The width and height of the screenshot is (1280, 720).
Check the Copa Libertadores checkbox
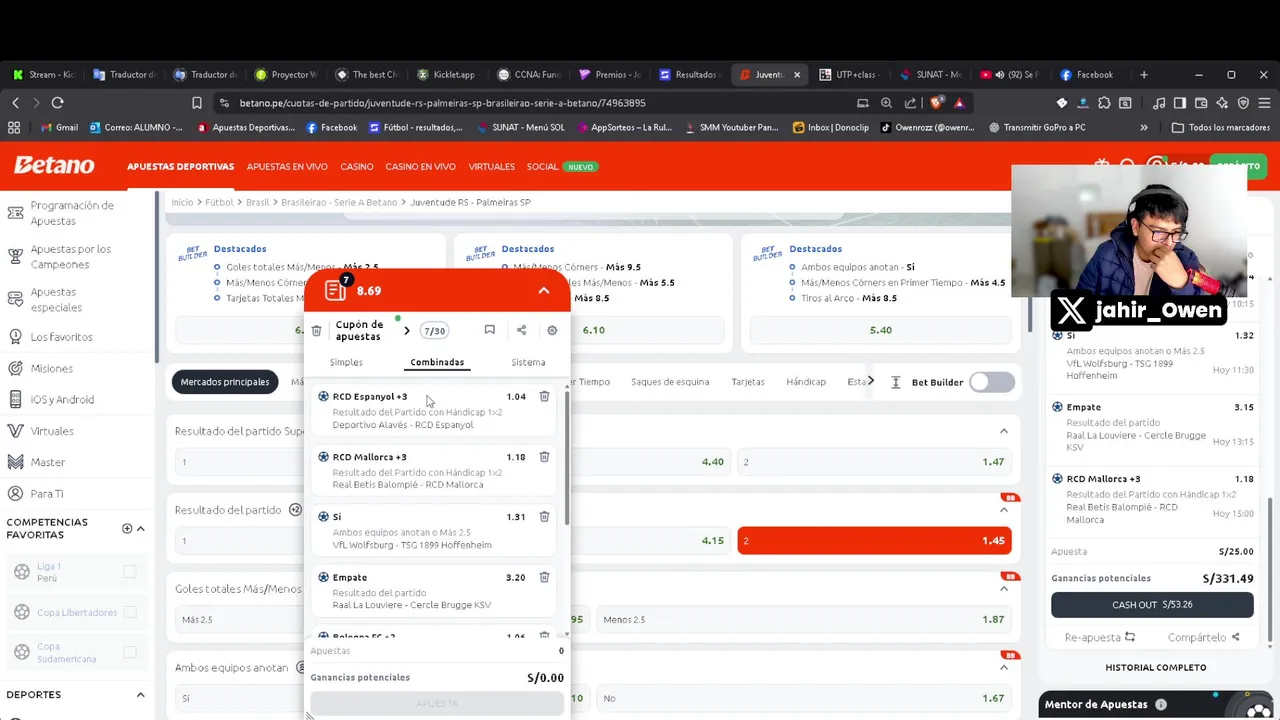130,613
